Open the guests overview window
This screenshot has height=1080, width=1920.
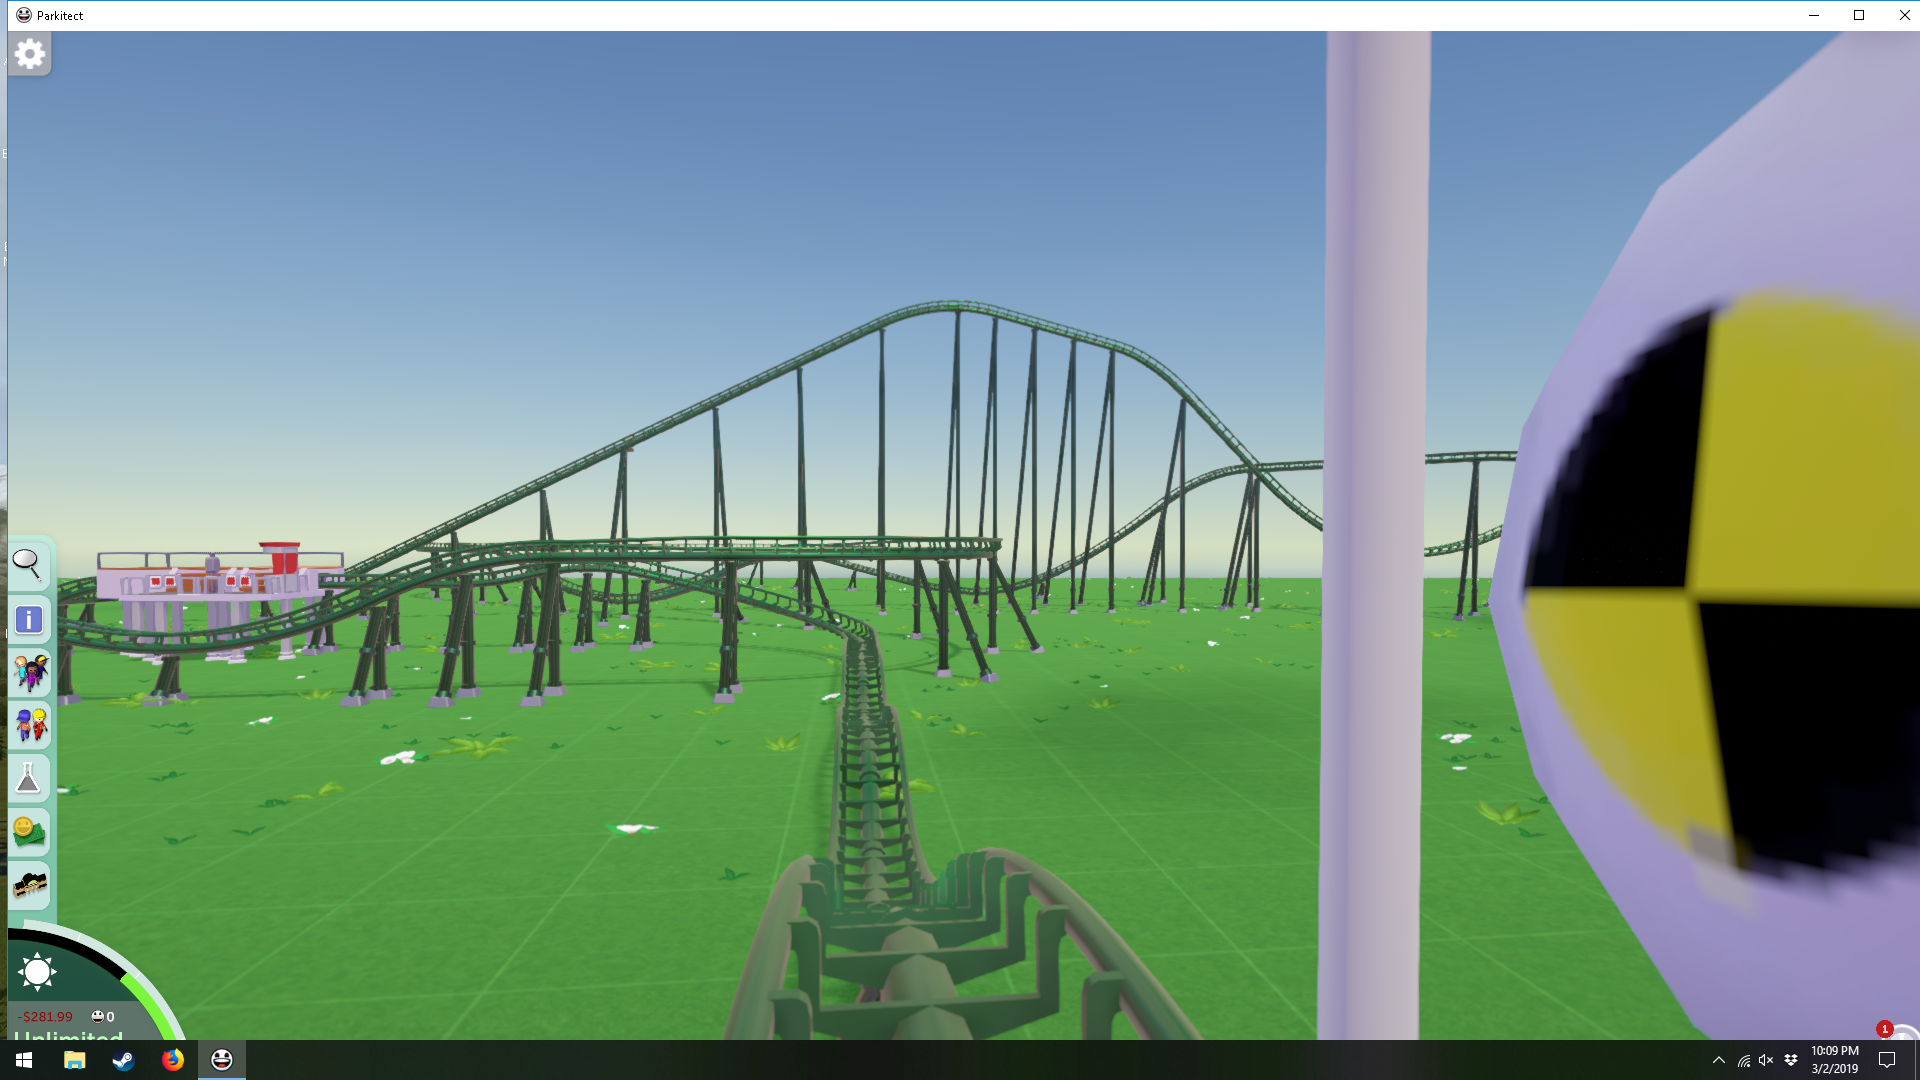pos(30,673)
